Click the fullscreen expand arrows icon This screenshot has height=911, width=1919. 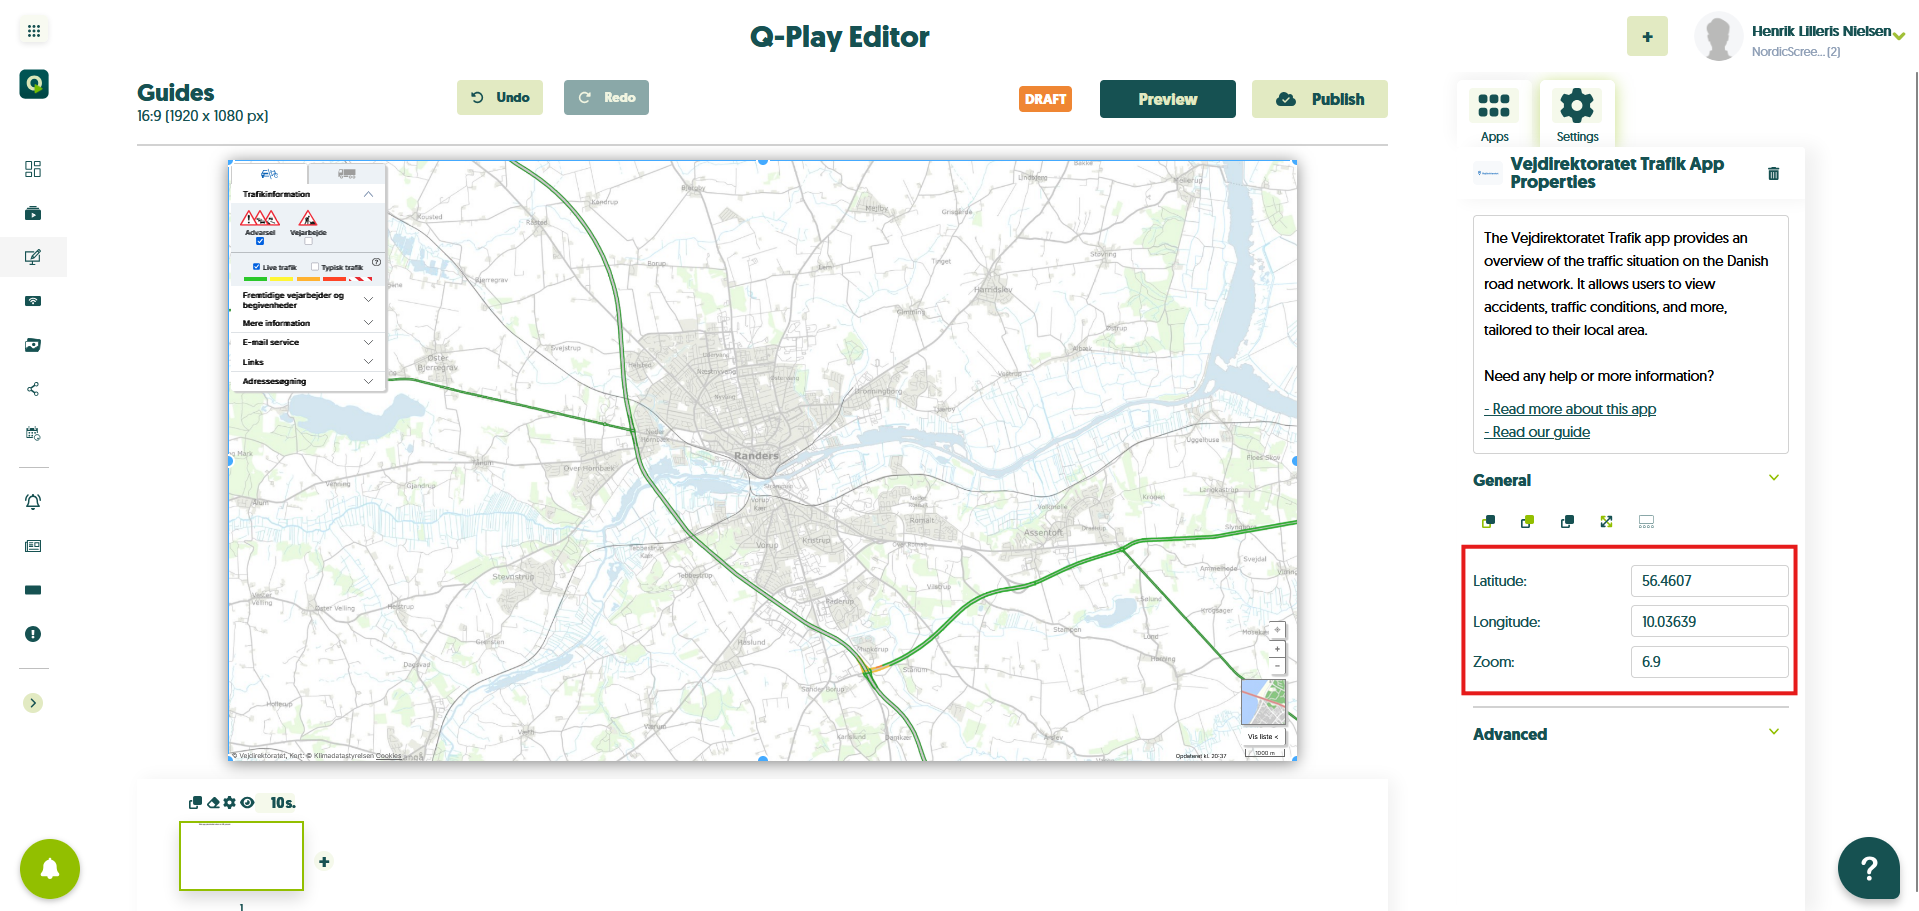point(1606,522)
